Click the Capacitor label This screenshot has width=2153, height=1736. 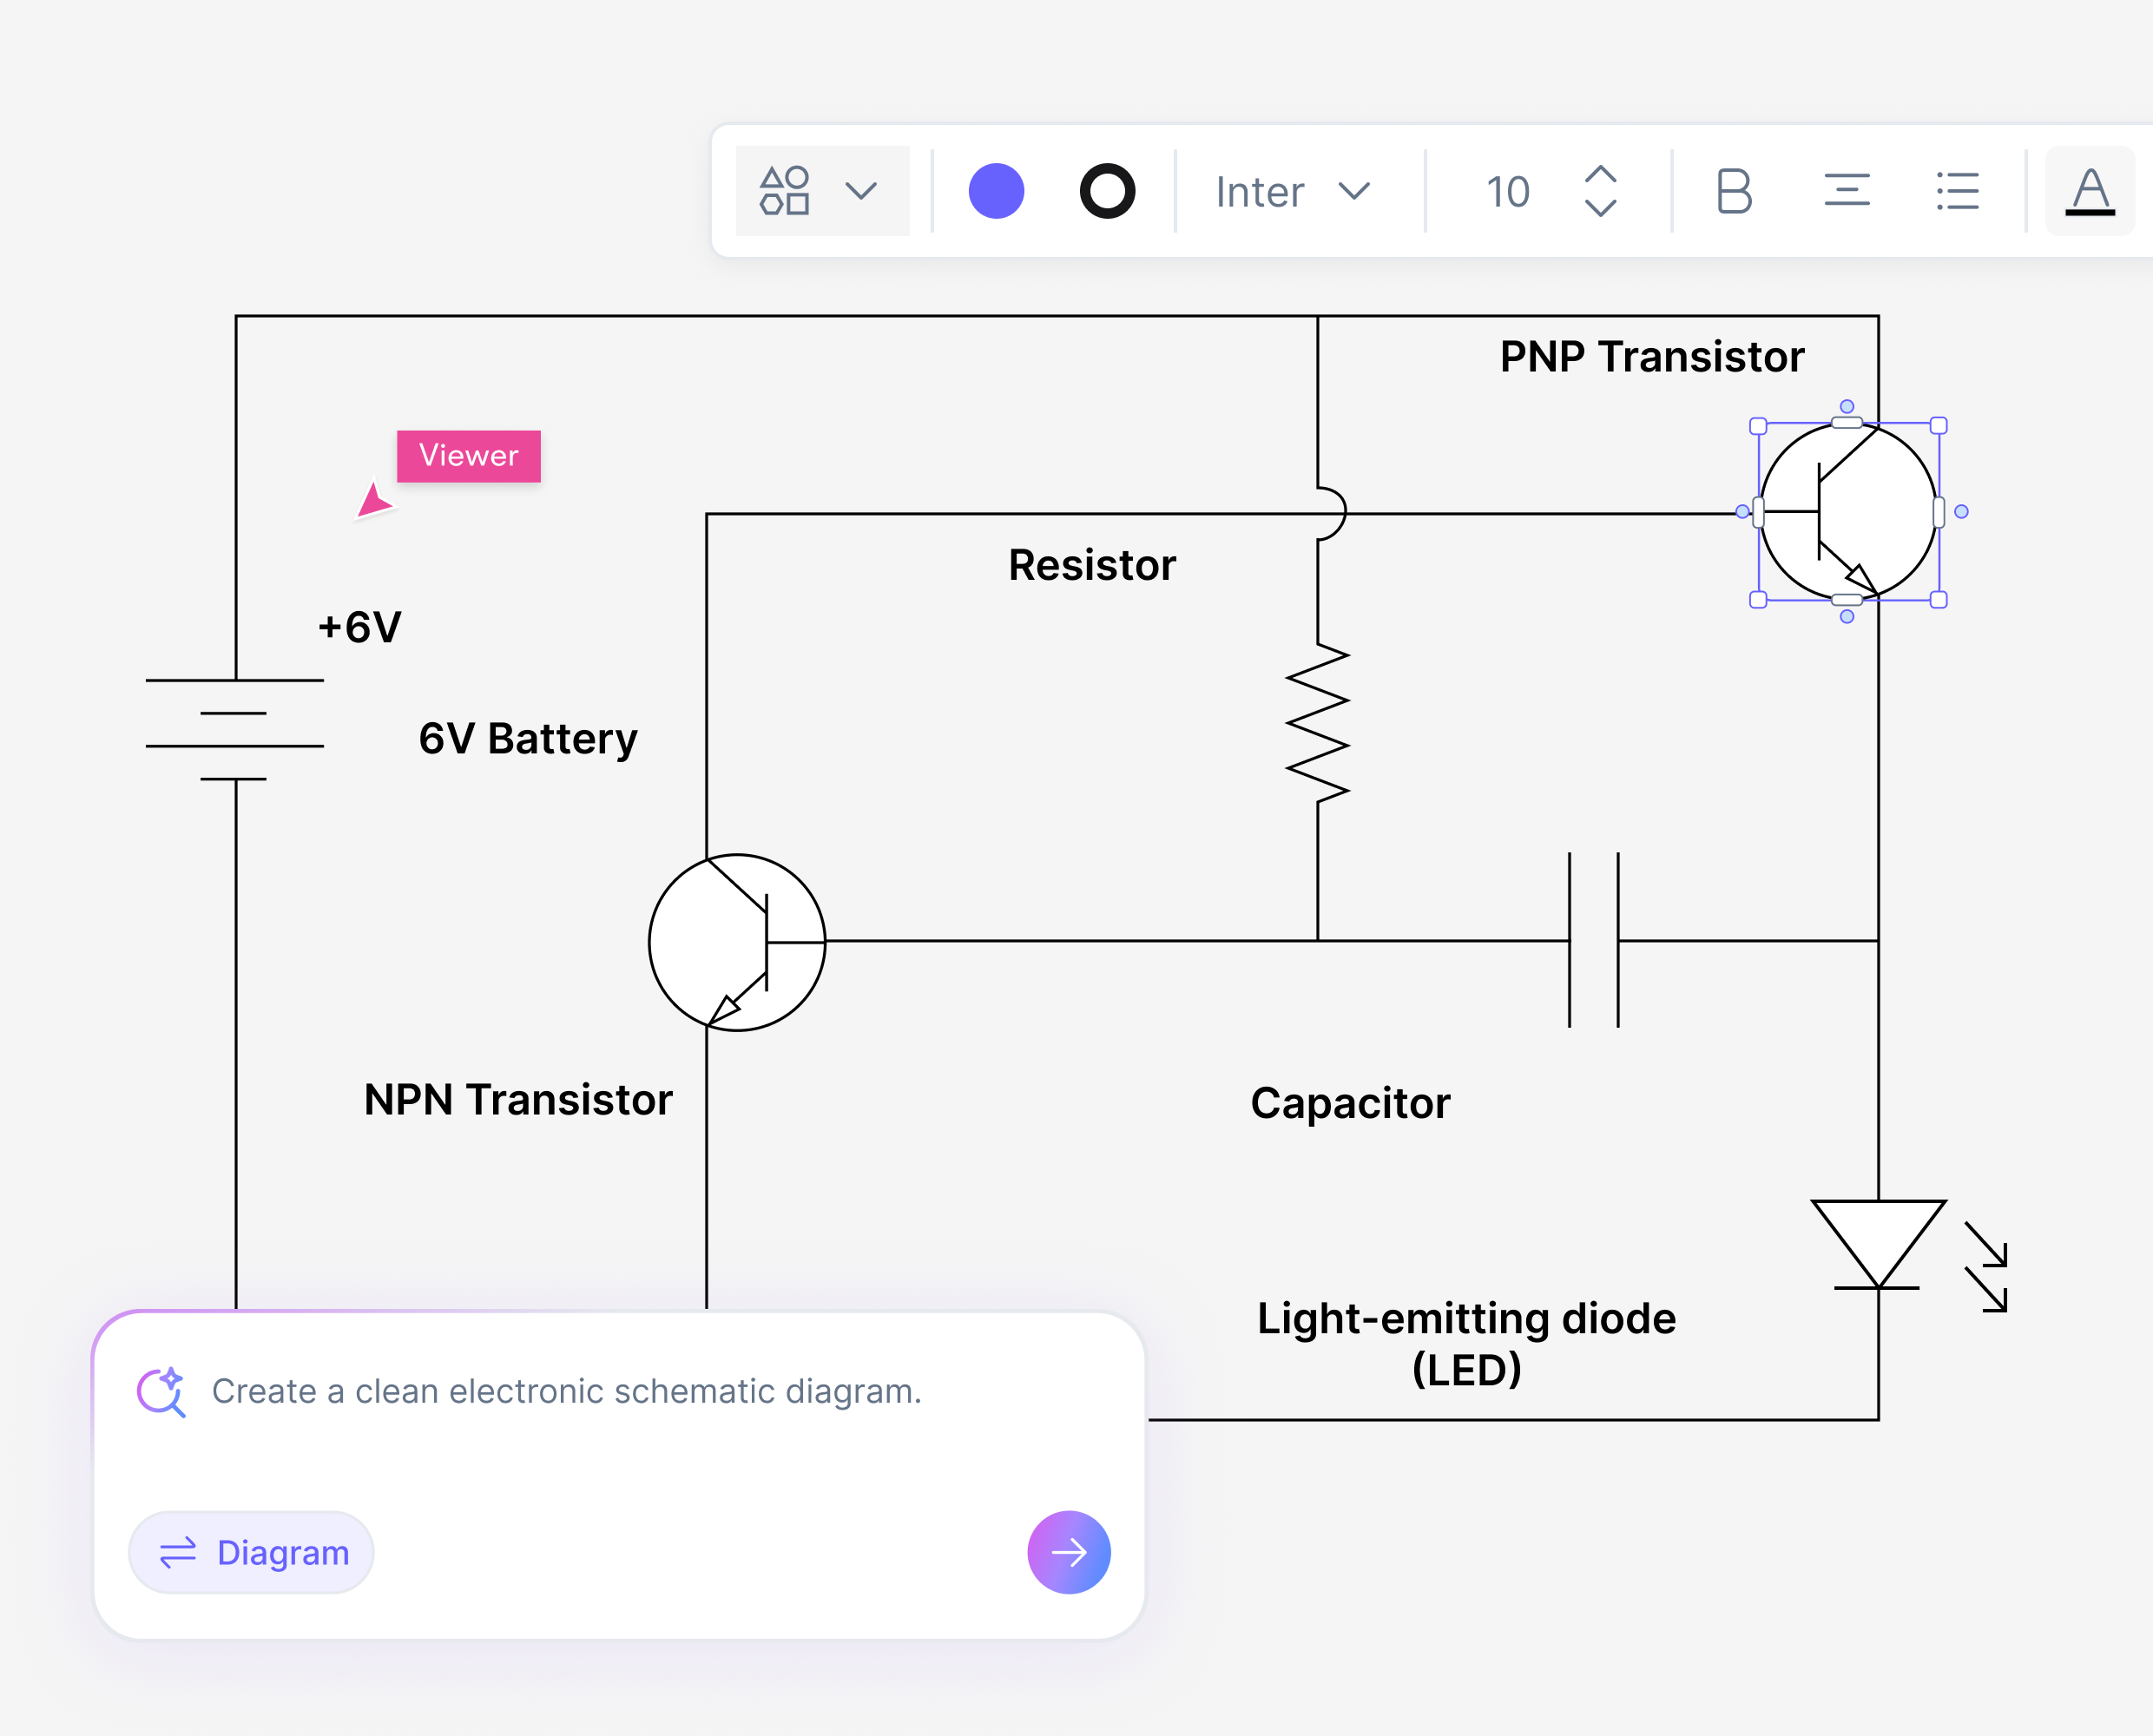(1350, 1104)
